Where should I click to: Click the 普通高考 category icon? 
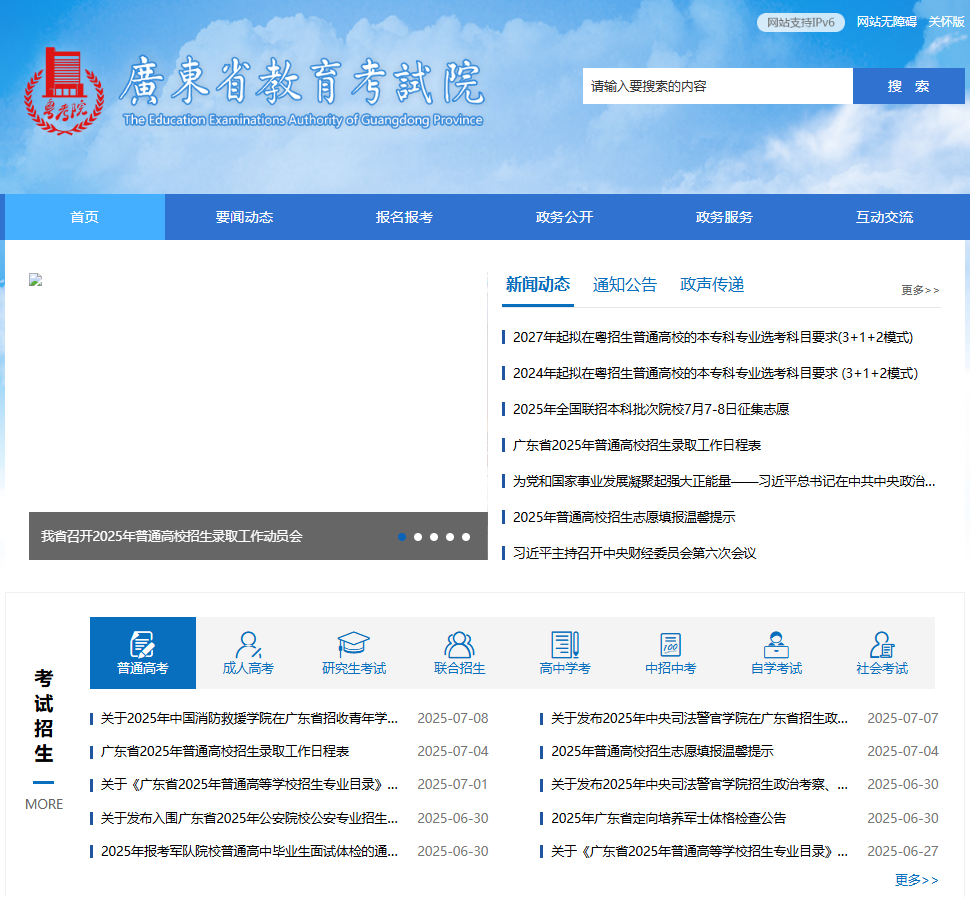coord(142,643)
